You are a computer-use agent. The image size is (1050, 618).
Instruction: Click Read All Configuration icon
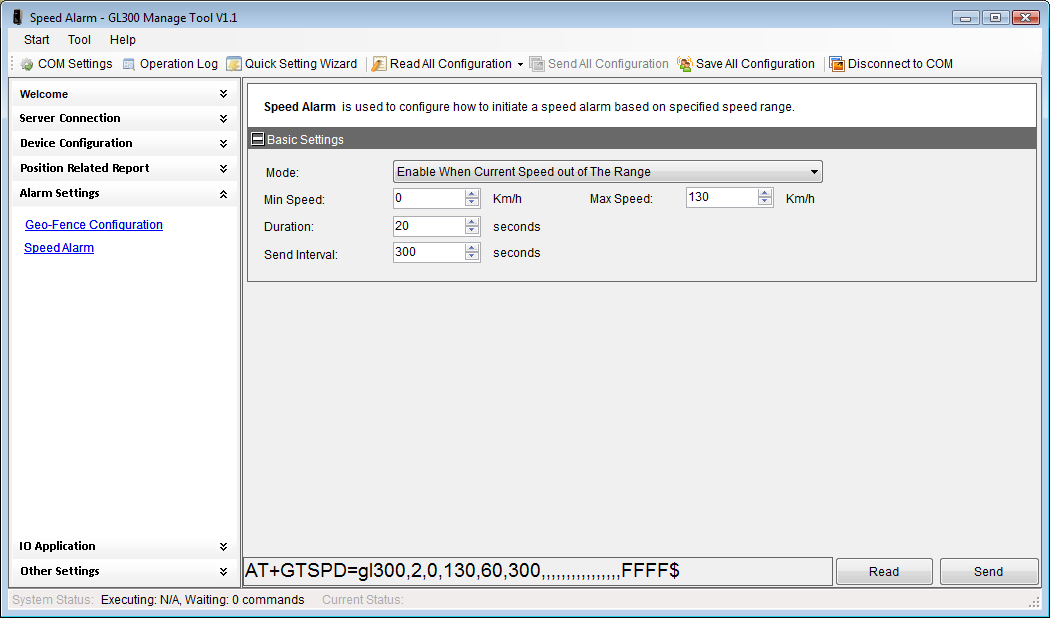(x=379, y=64)
